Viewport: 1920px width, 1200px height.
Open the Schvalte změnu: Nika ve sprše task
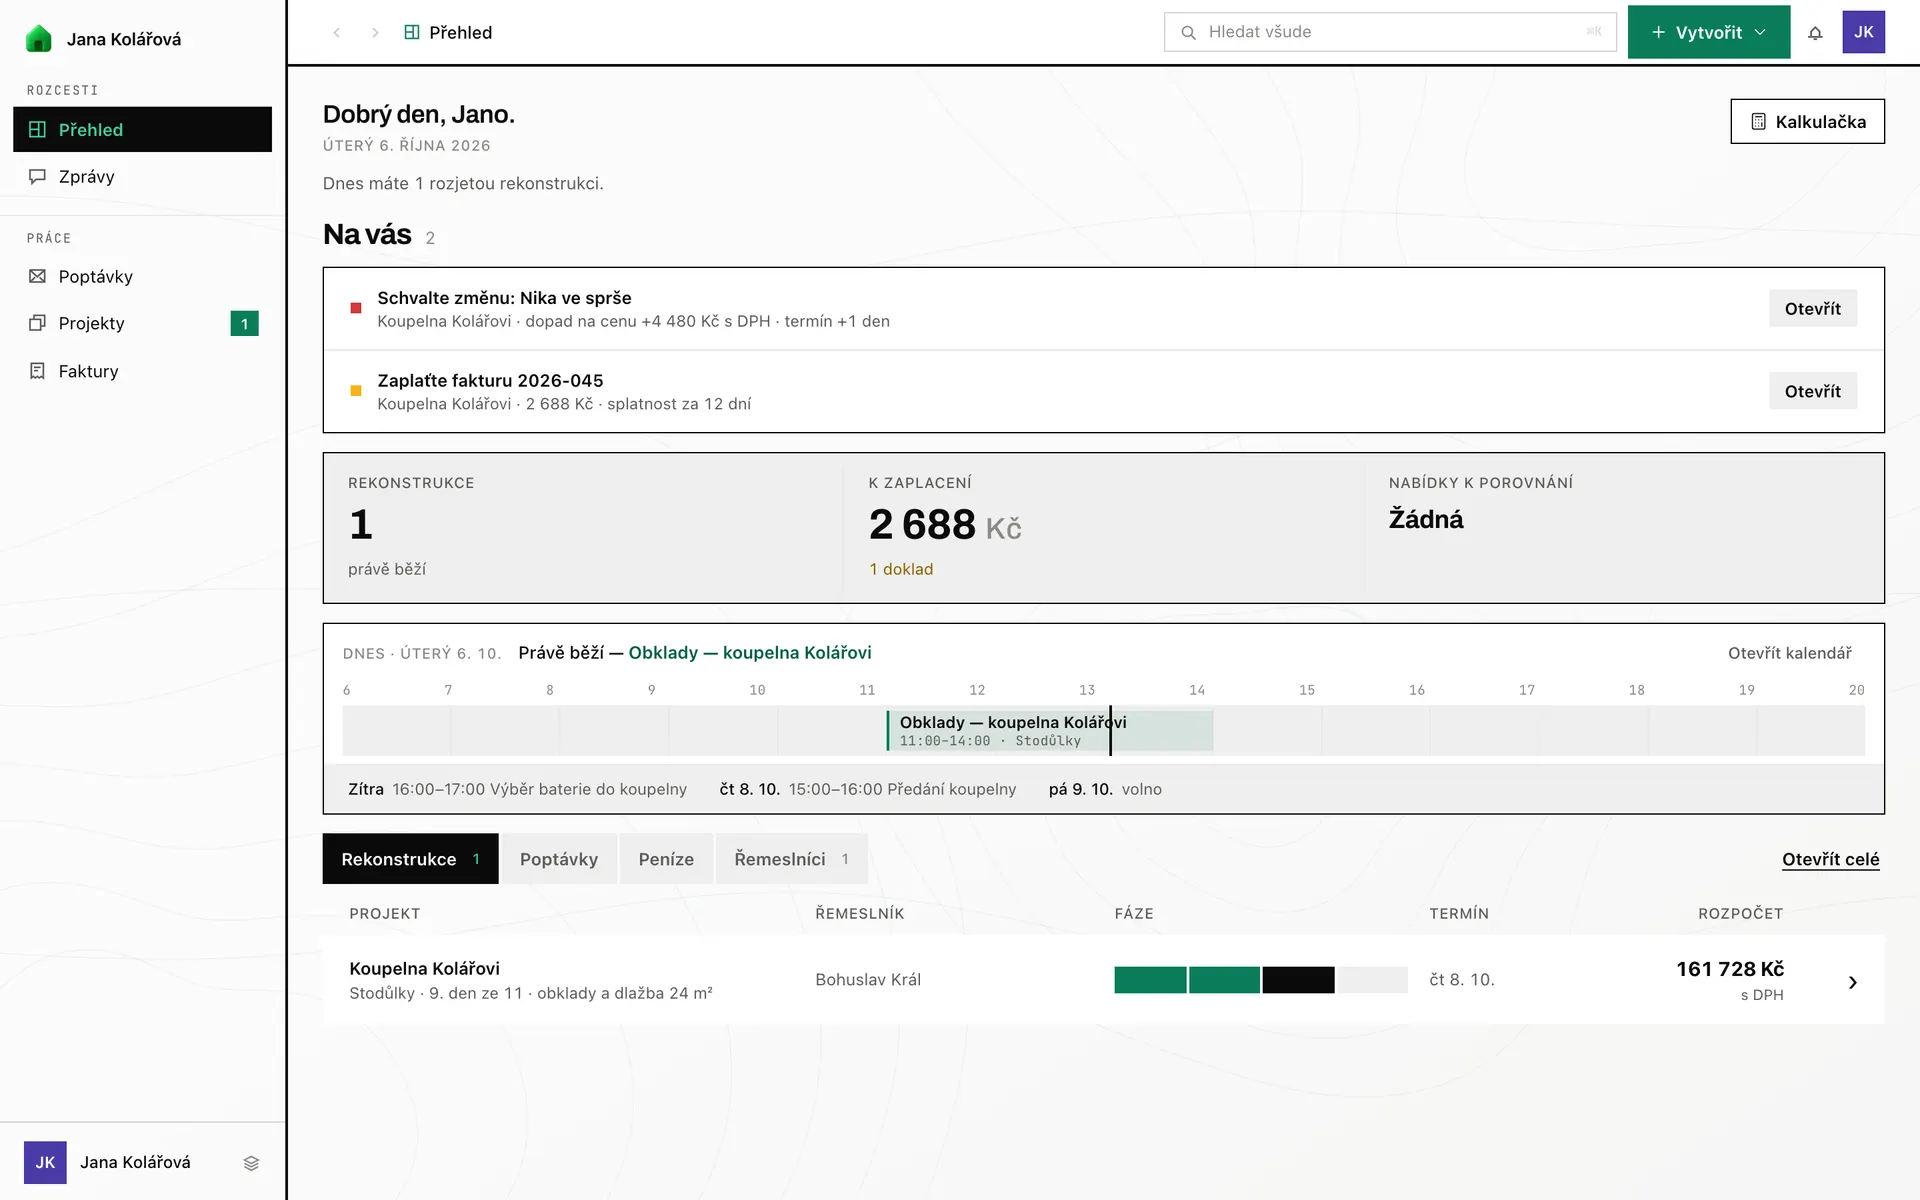[x=1812, y=308]
